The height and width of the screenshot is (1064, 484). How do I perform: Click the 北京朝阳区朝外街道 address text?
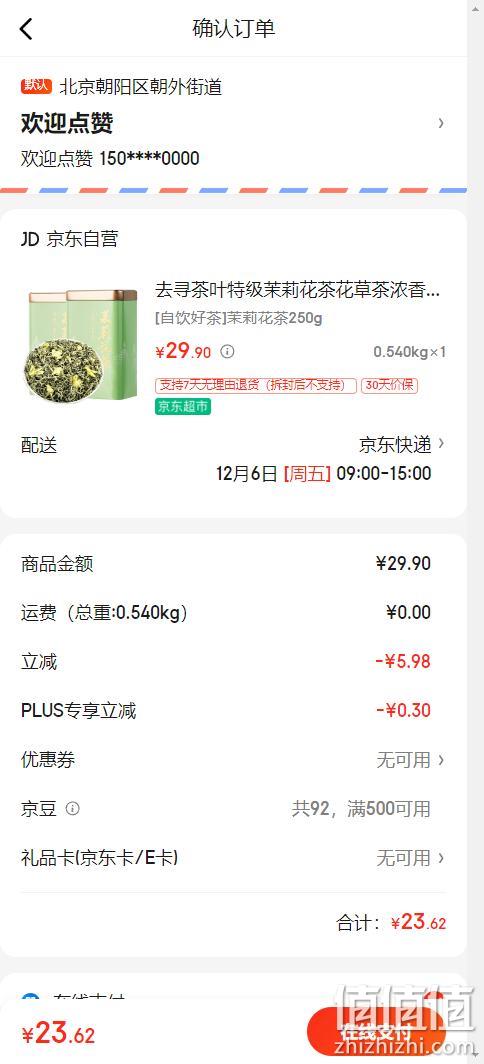pos(141,86)
